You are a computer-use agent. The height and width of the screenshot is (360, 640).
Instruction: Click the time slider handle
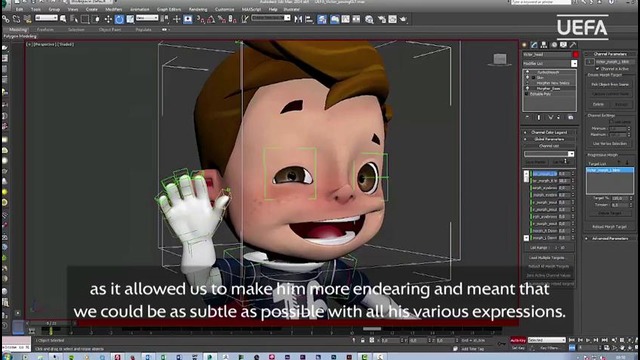tap(51, 324)
